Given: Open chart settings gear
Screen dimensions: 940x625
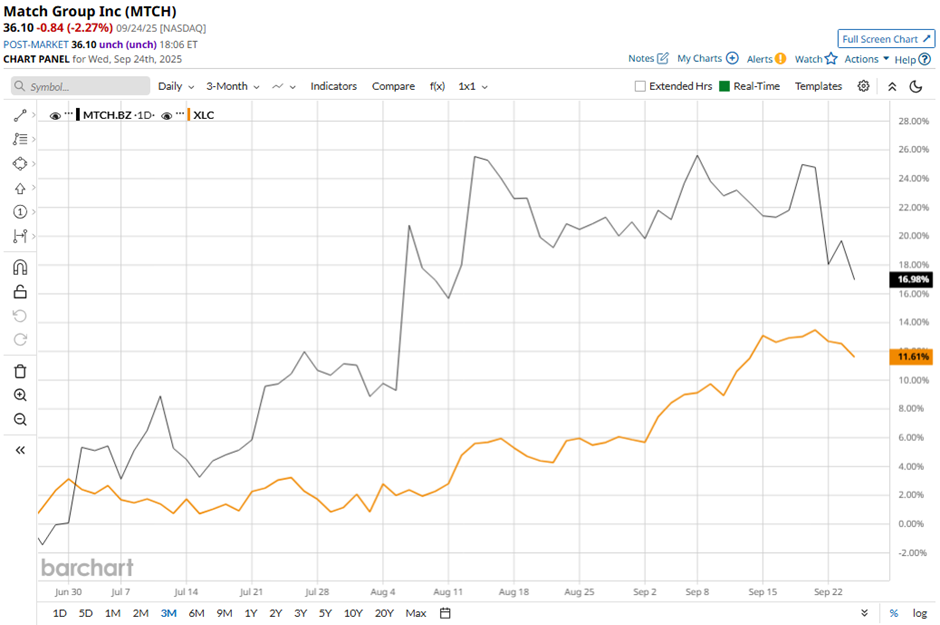Looking at the screenshot, I should pyautogui.click(x=863, y=86).
